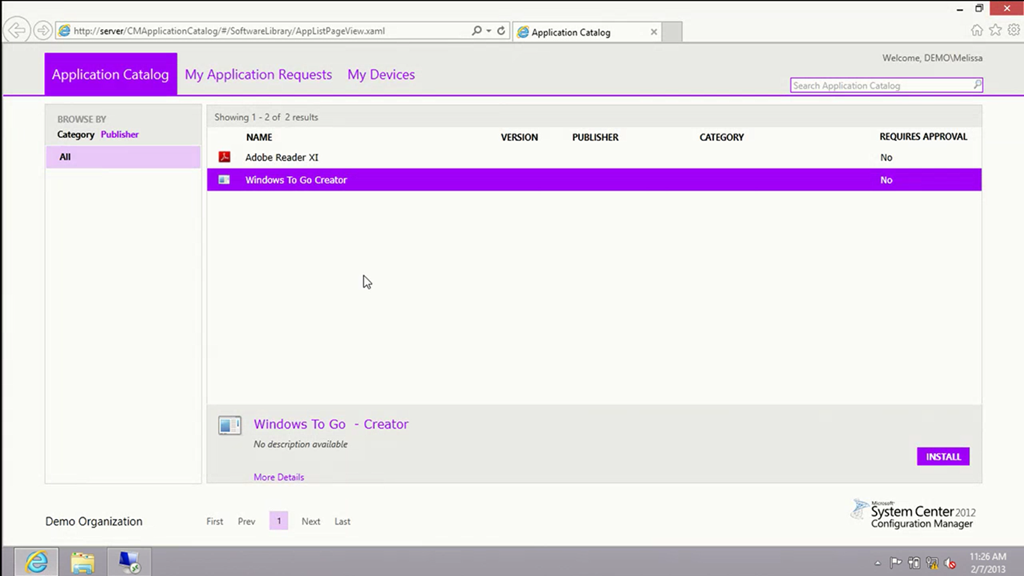Browse by Publisher link
1024x576 pixels.
pos(120,134)
